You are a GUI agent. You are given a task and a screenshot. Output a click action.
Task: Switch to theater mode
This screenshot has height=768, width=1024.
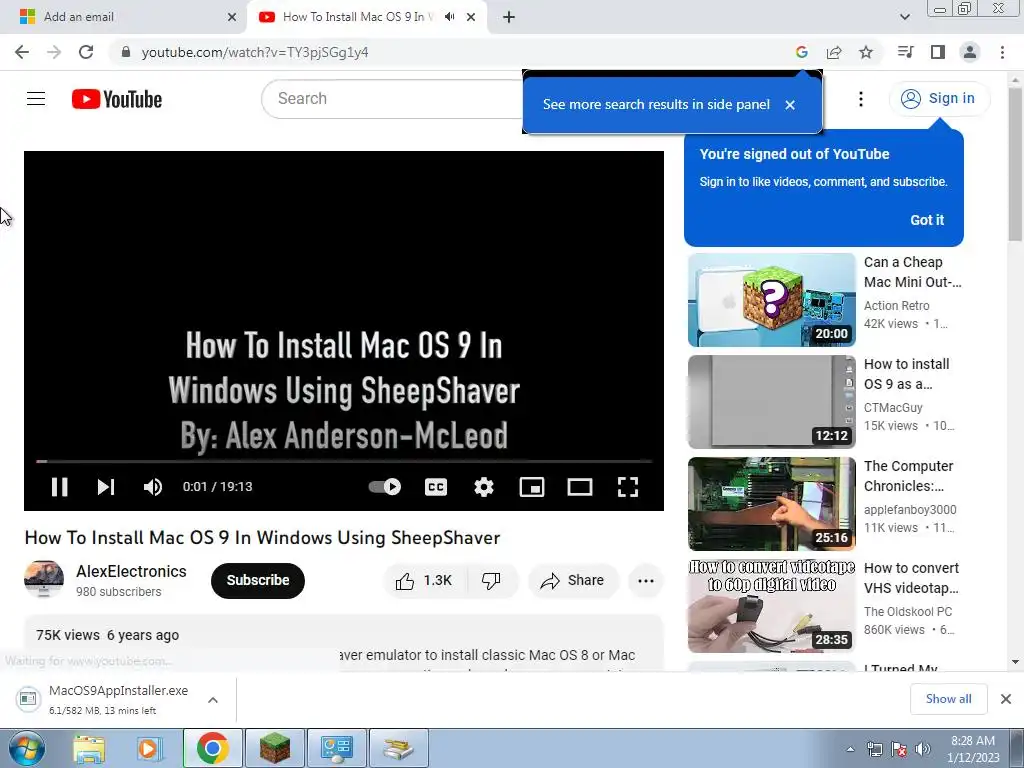580,487
